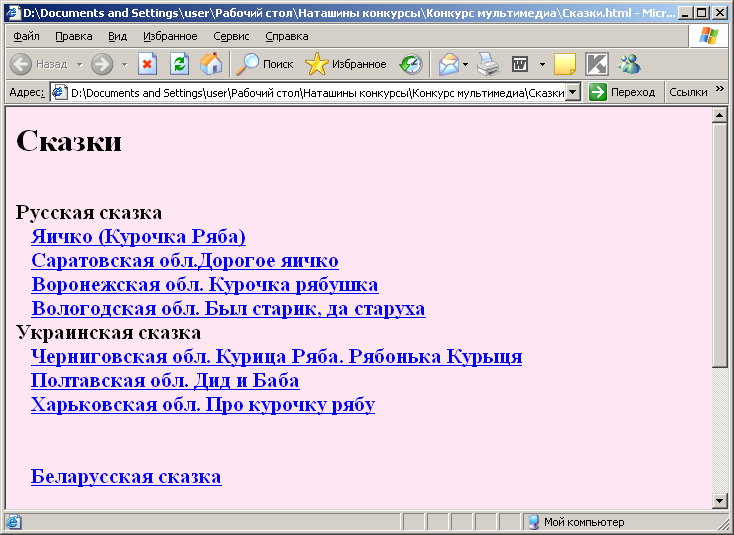734x535 pixels.
Task: Open link Беларусская сказка
Action: pos(126,476)
